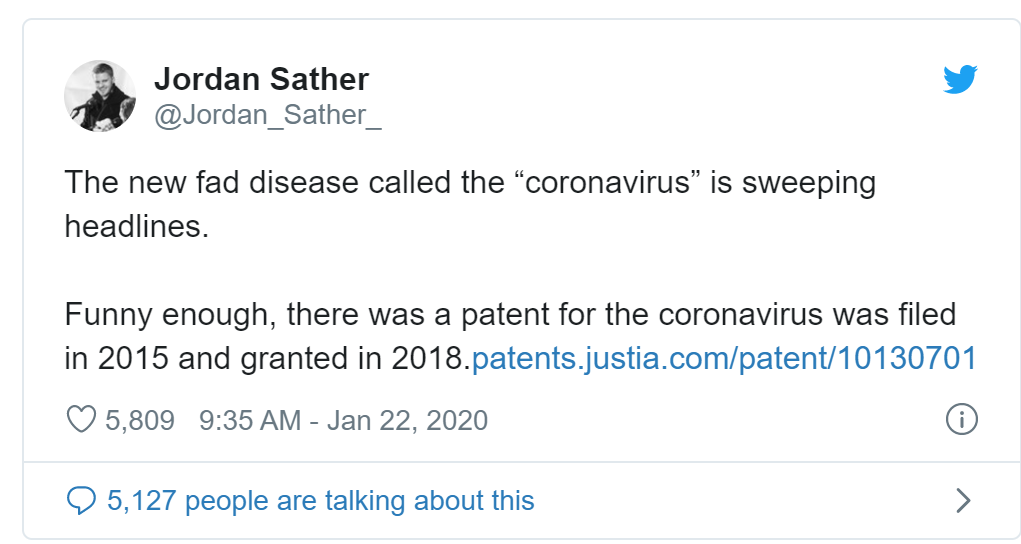Like the tweet with the heart icon
The height and width of the screenshot is (544, 1021).
(x=80, y=420)
